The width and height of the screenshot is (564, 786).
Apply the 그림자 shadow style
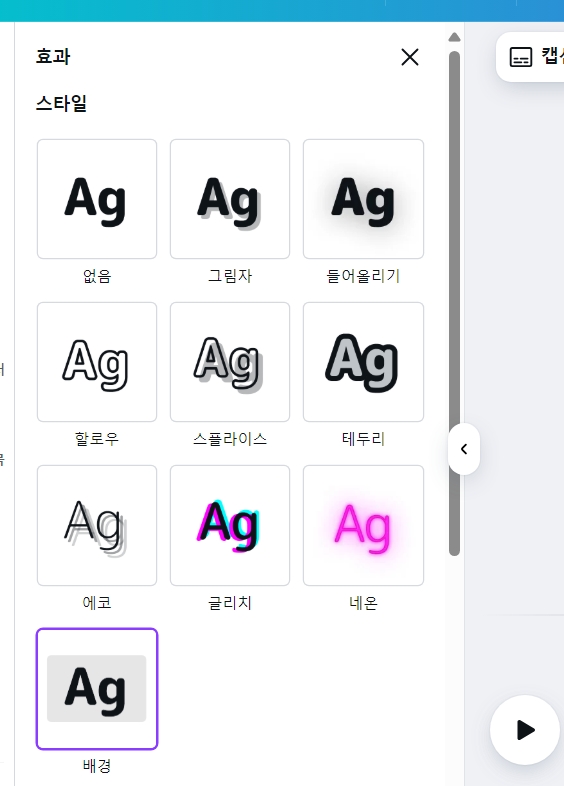point(230,199)
